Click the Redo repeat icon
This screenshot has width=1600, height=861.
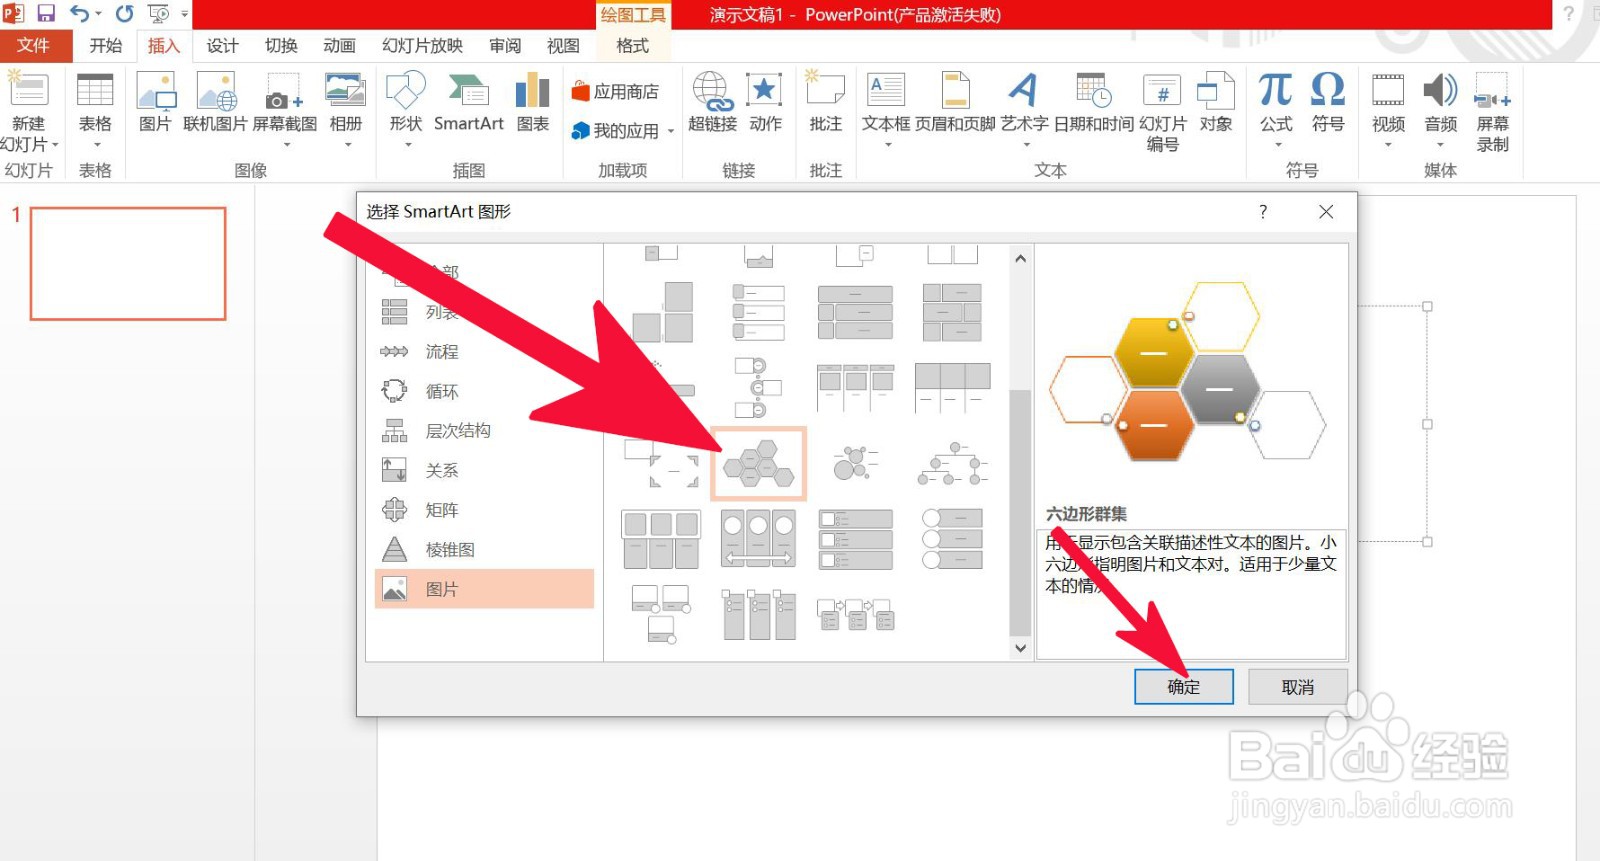pos(124,14)
